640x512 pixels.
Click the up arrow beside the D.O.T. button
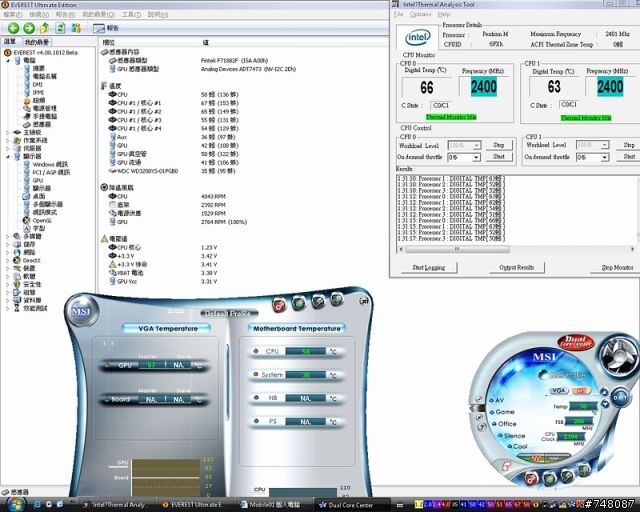pyautogui.click(x=604, y=392)
